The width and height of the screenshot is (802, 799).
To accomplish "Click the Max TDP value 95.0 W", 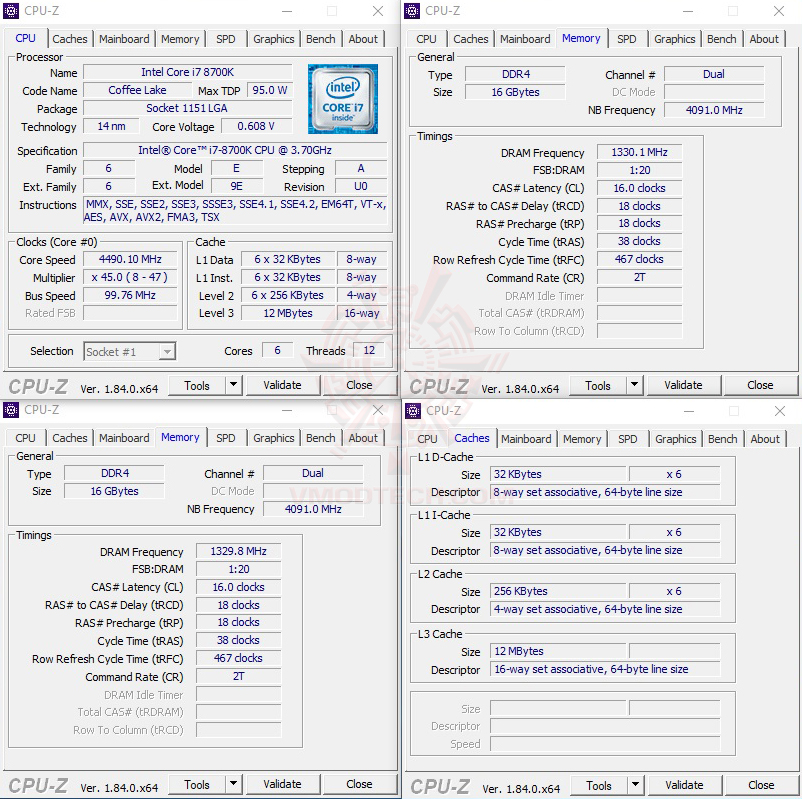I will coord(270,90).
